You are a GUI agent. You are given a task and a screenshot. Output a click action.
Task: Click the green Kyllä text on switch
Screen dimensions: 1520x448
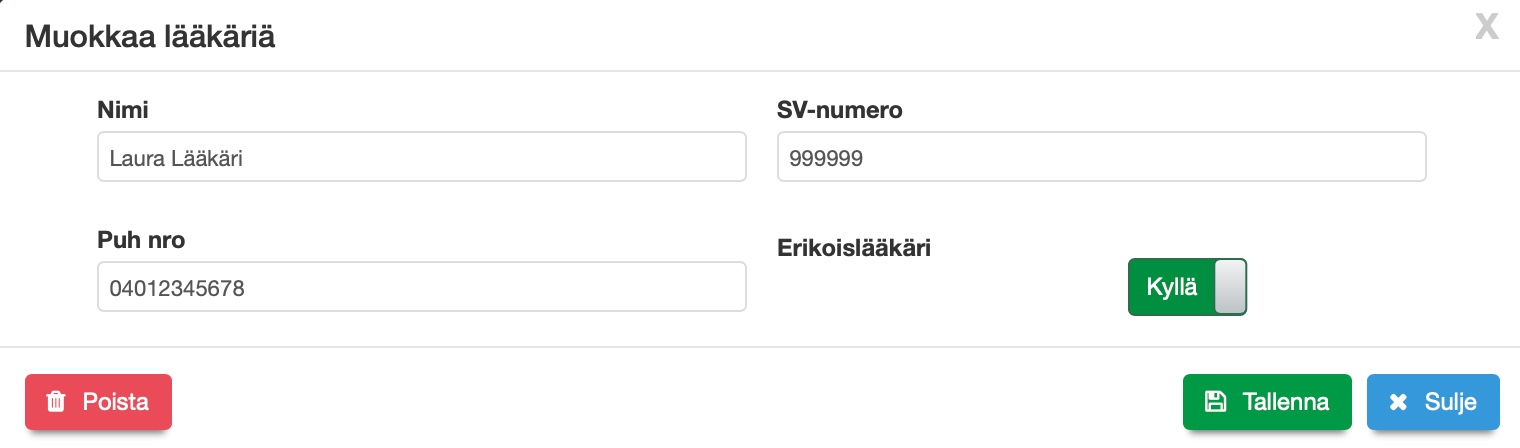pos(1171,287)
